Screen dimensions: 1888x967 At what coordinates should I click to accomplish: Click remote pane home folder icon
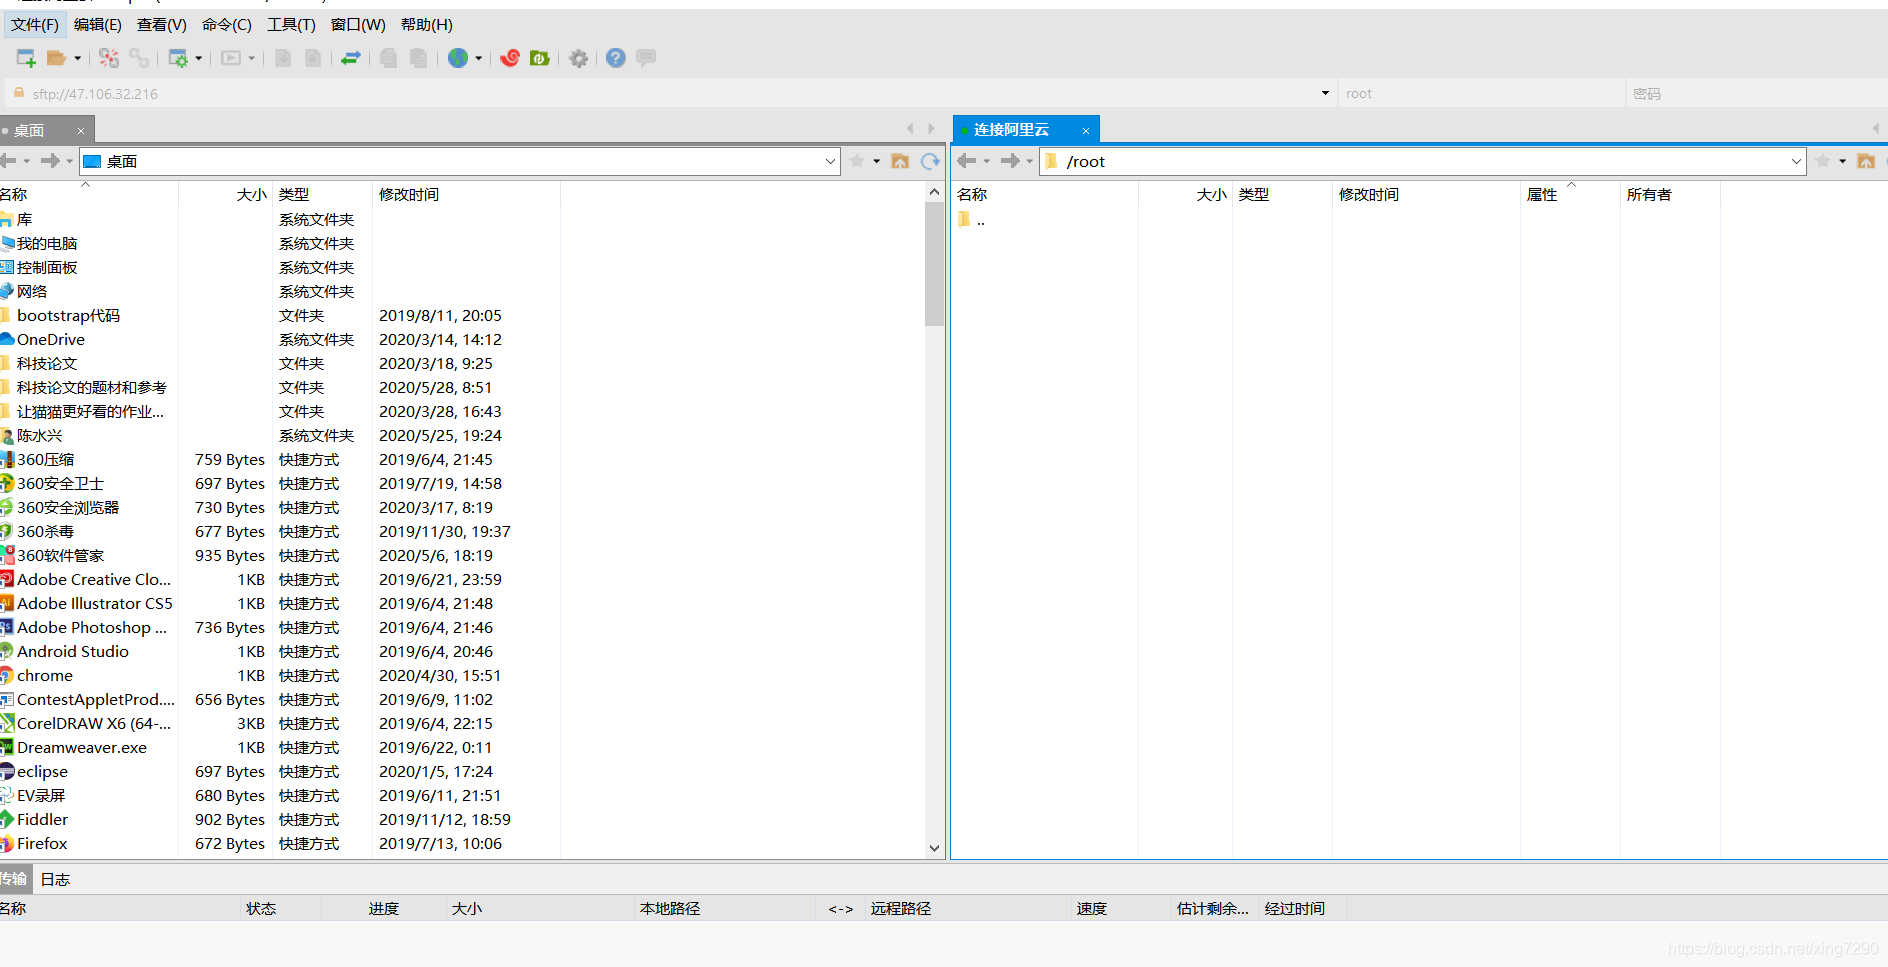click(x=1866, y=161)
